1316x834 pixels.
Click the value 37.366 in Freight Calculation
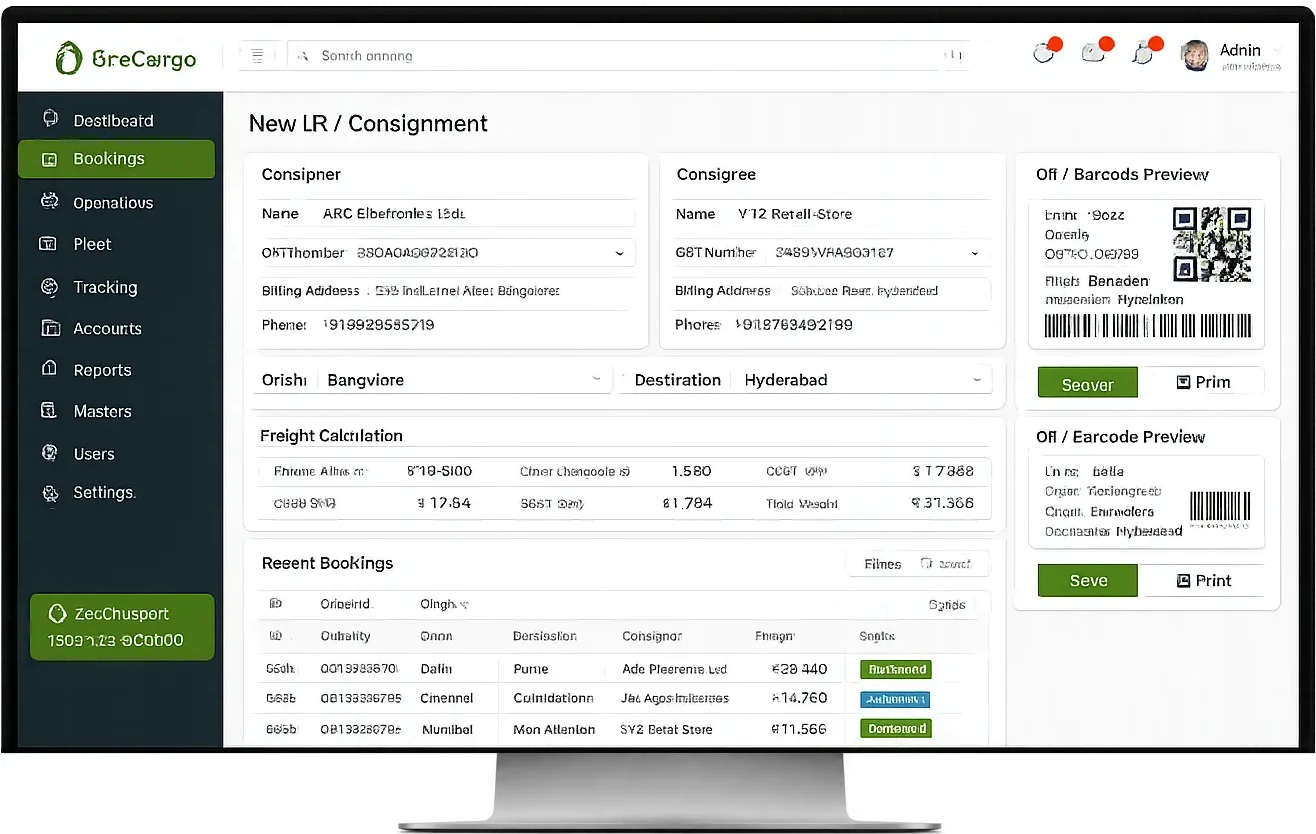pos(943,503)
